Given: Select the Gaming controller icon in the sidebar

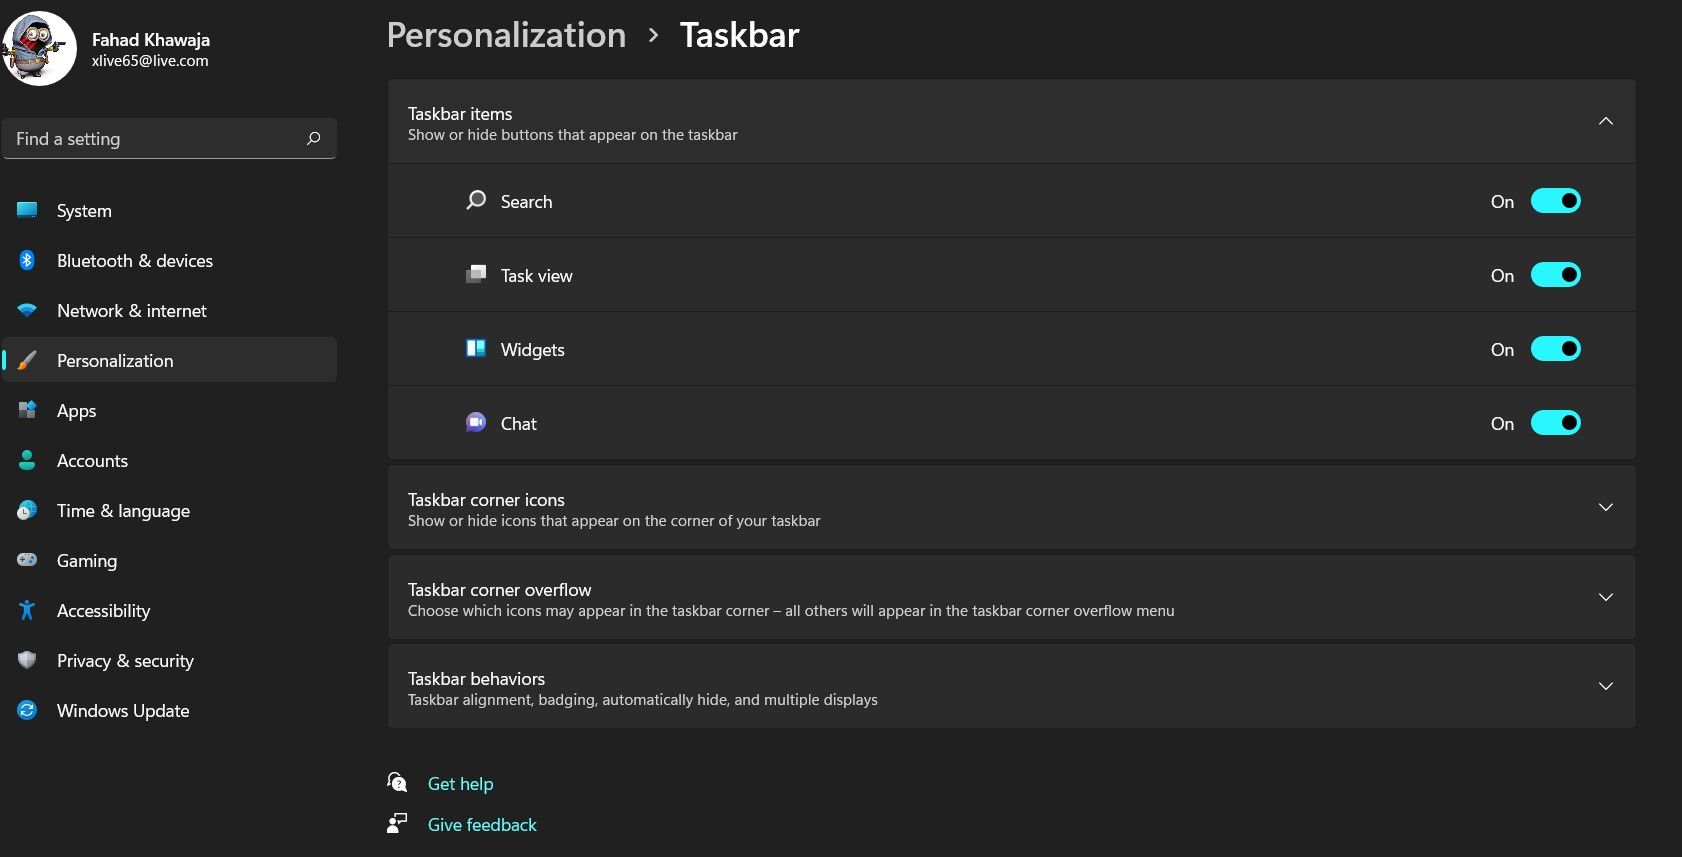Looking at the screenshot, I should (x=26, y=560).
